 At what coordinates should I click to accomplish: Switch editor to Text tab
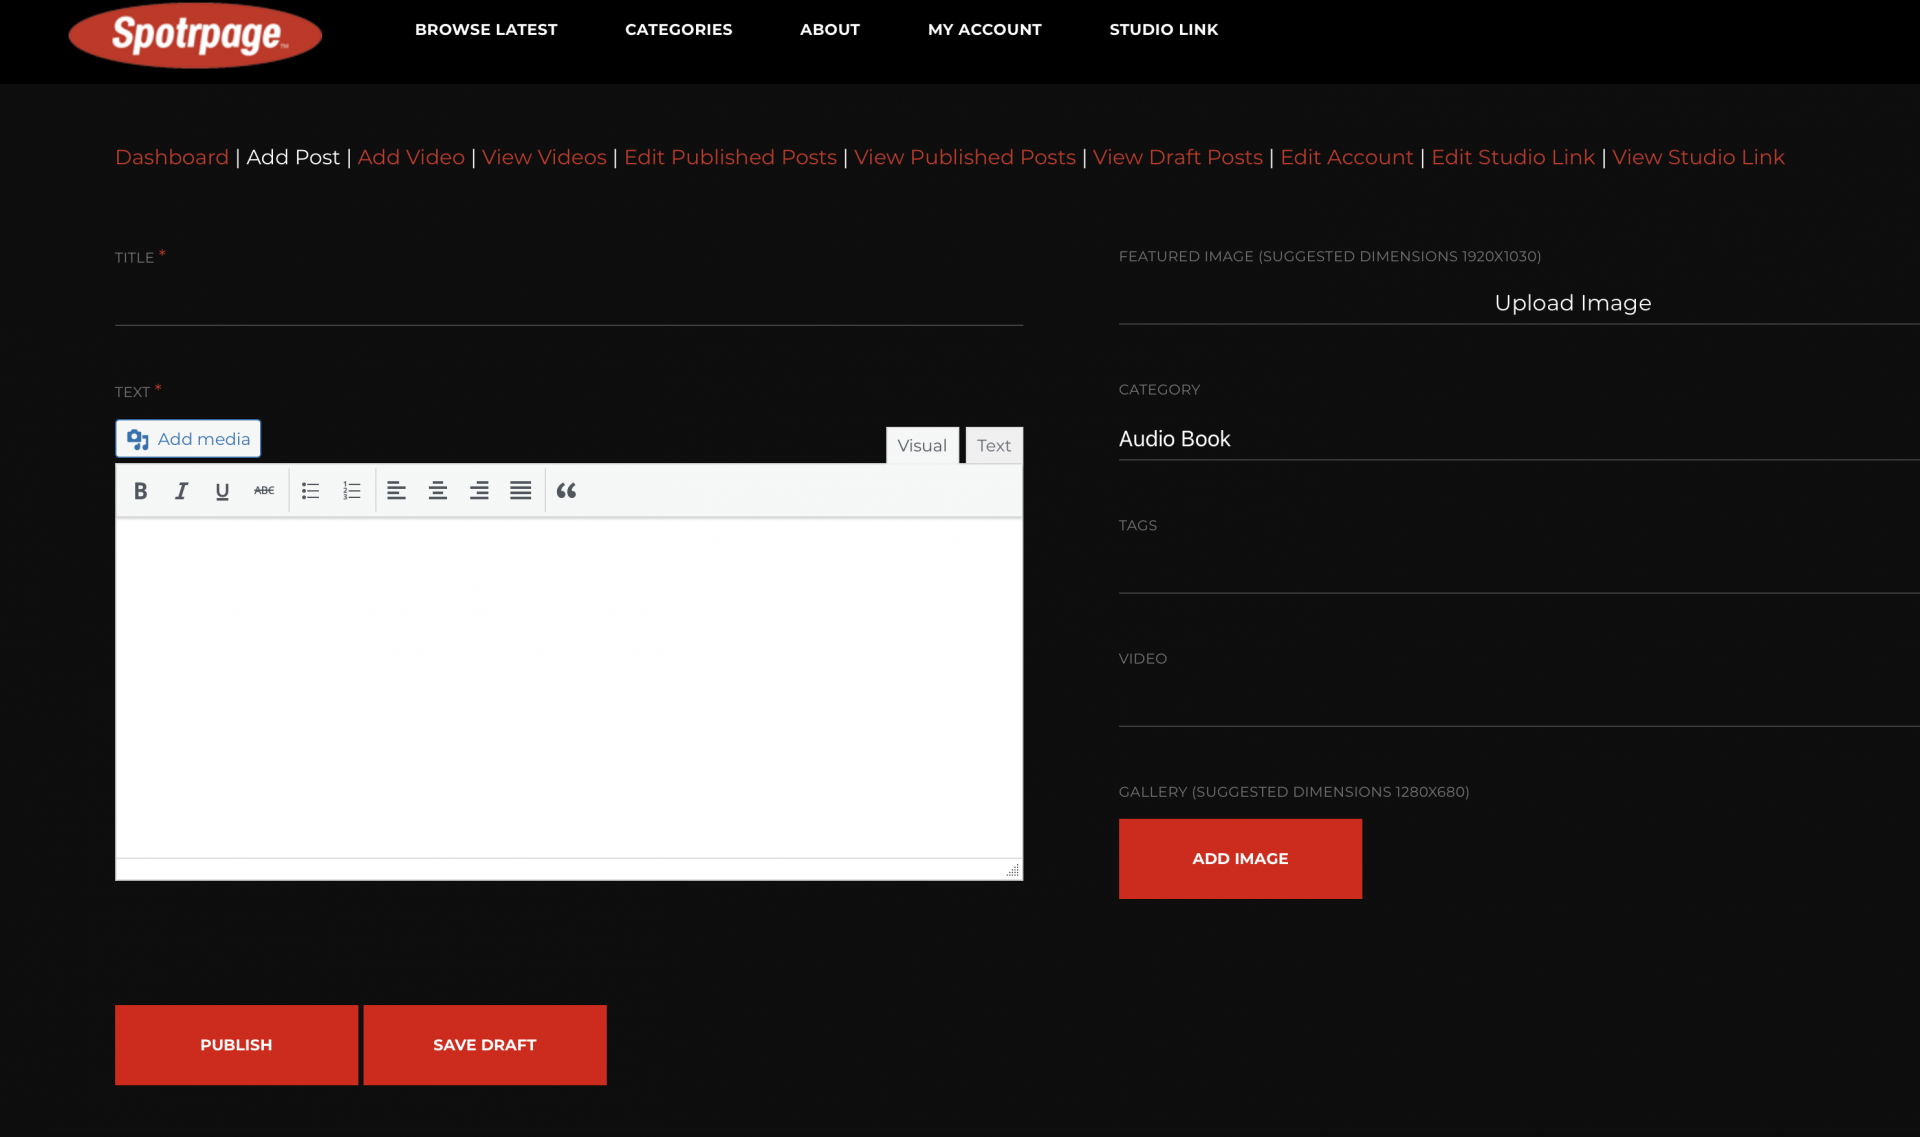coord(994,446)
